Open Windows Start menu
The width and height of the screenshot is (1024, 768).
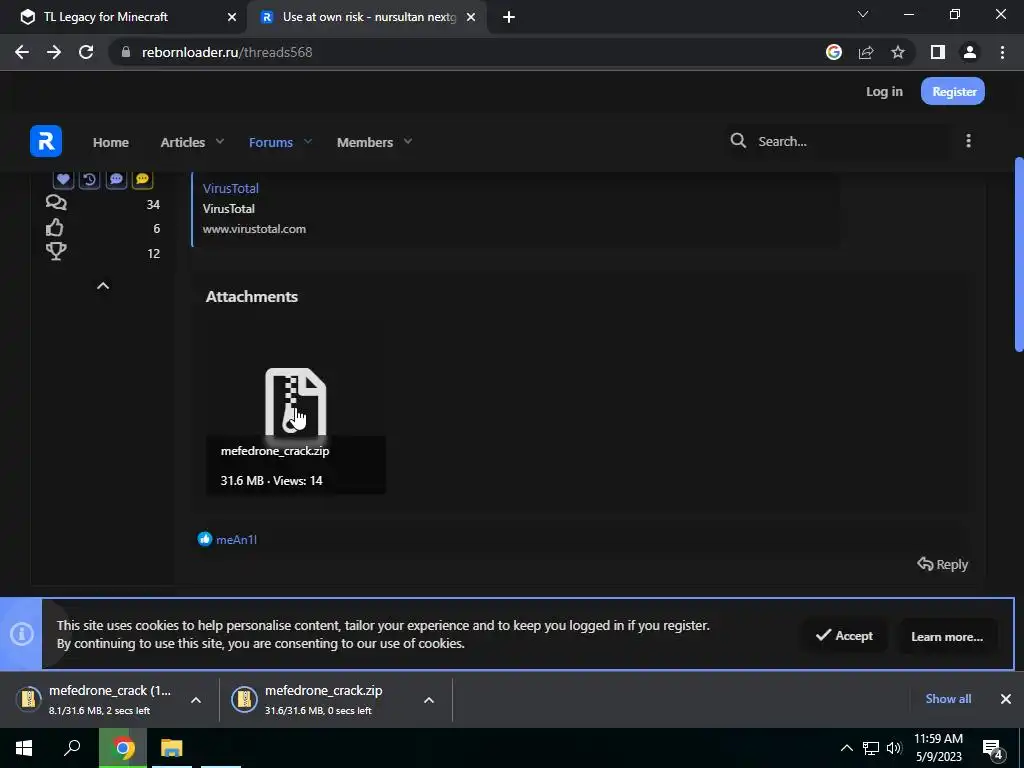pos(24,748)
